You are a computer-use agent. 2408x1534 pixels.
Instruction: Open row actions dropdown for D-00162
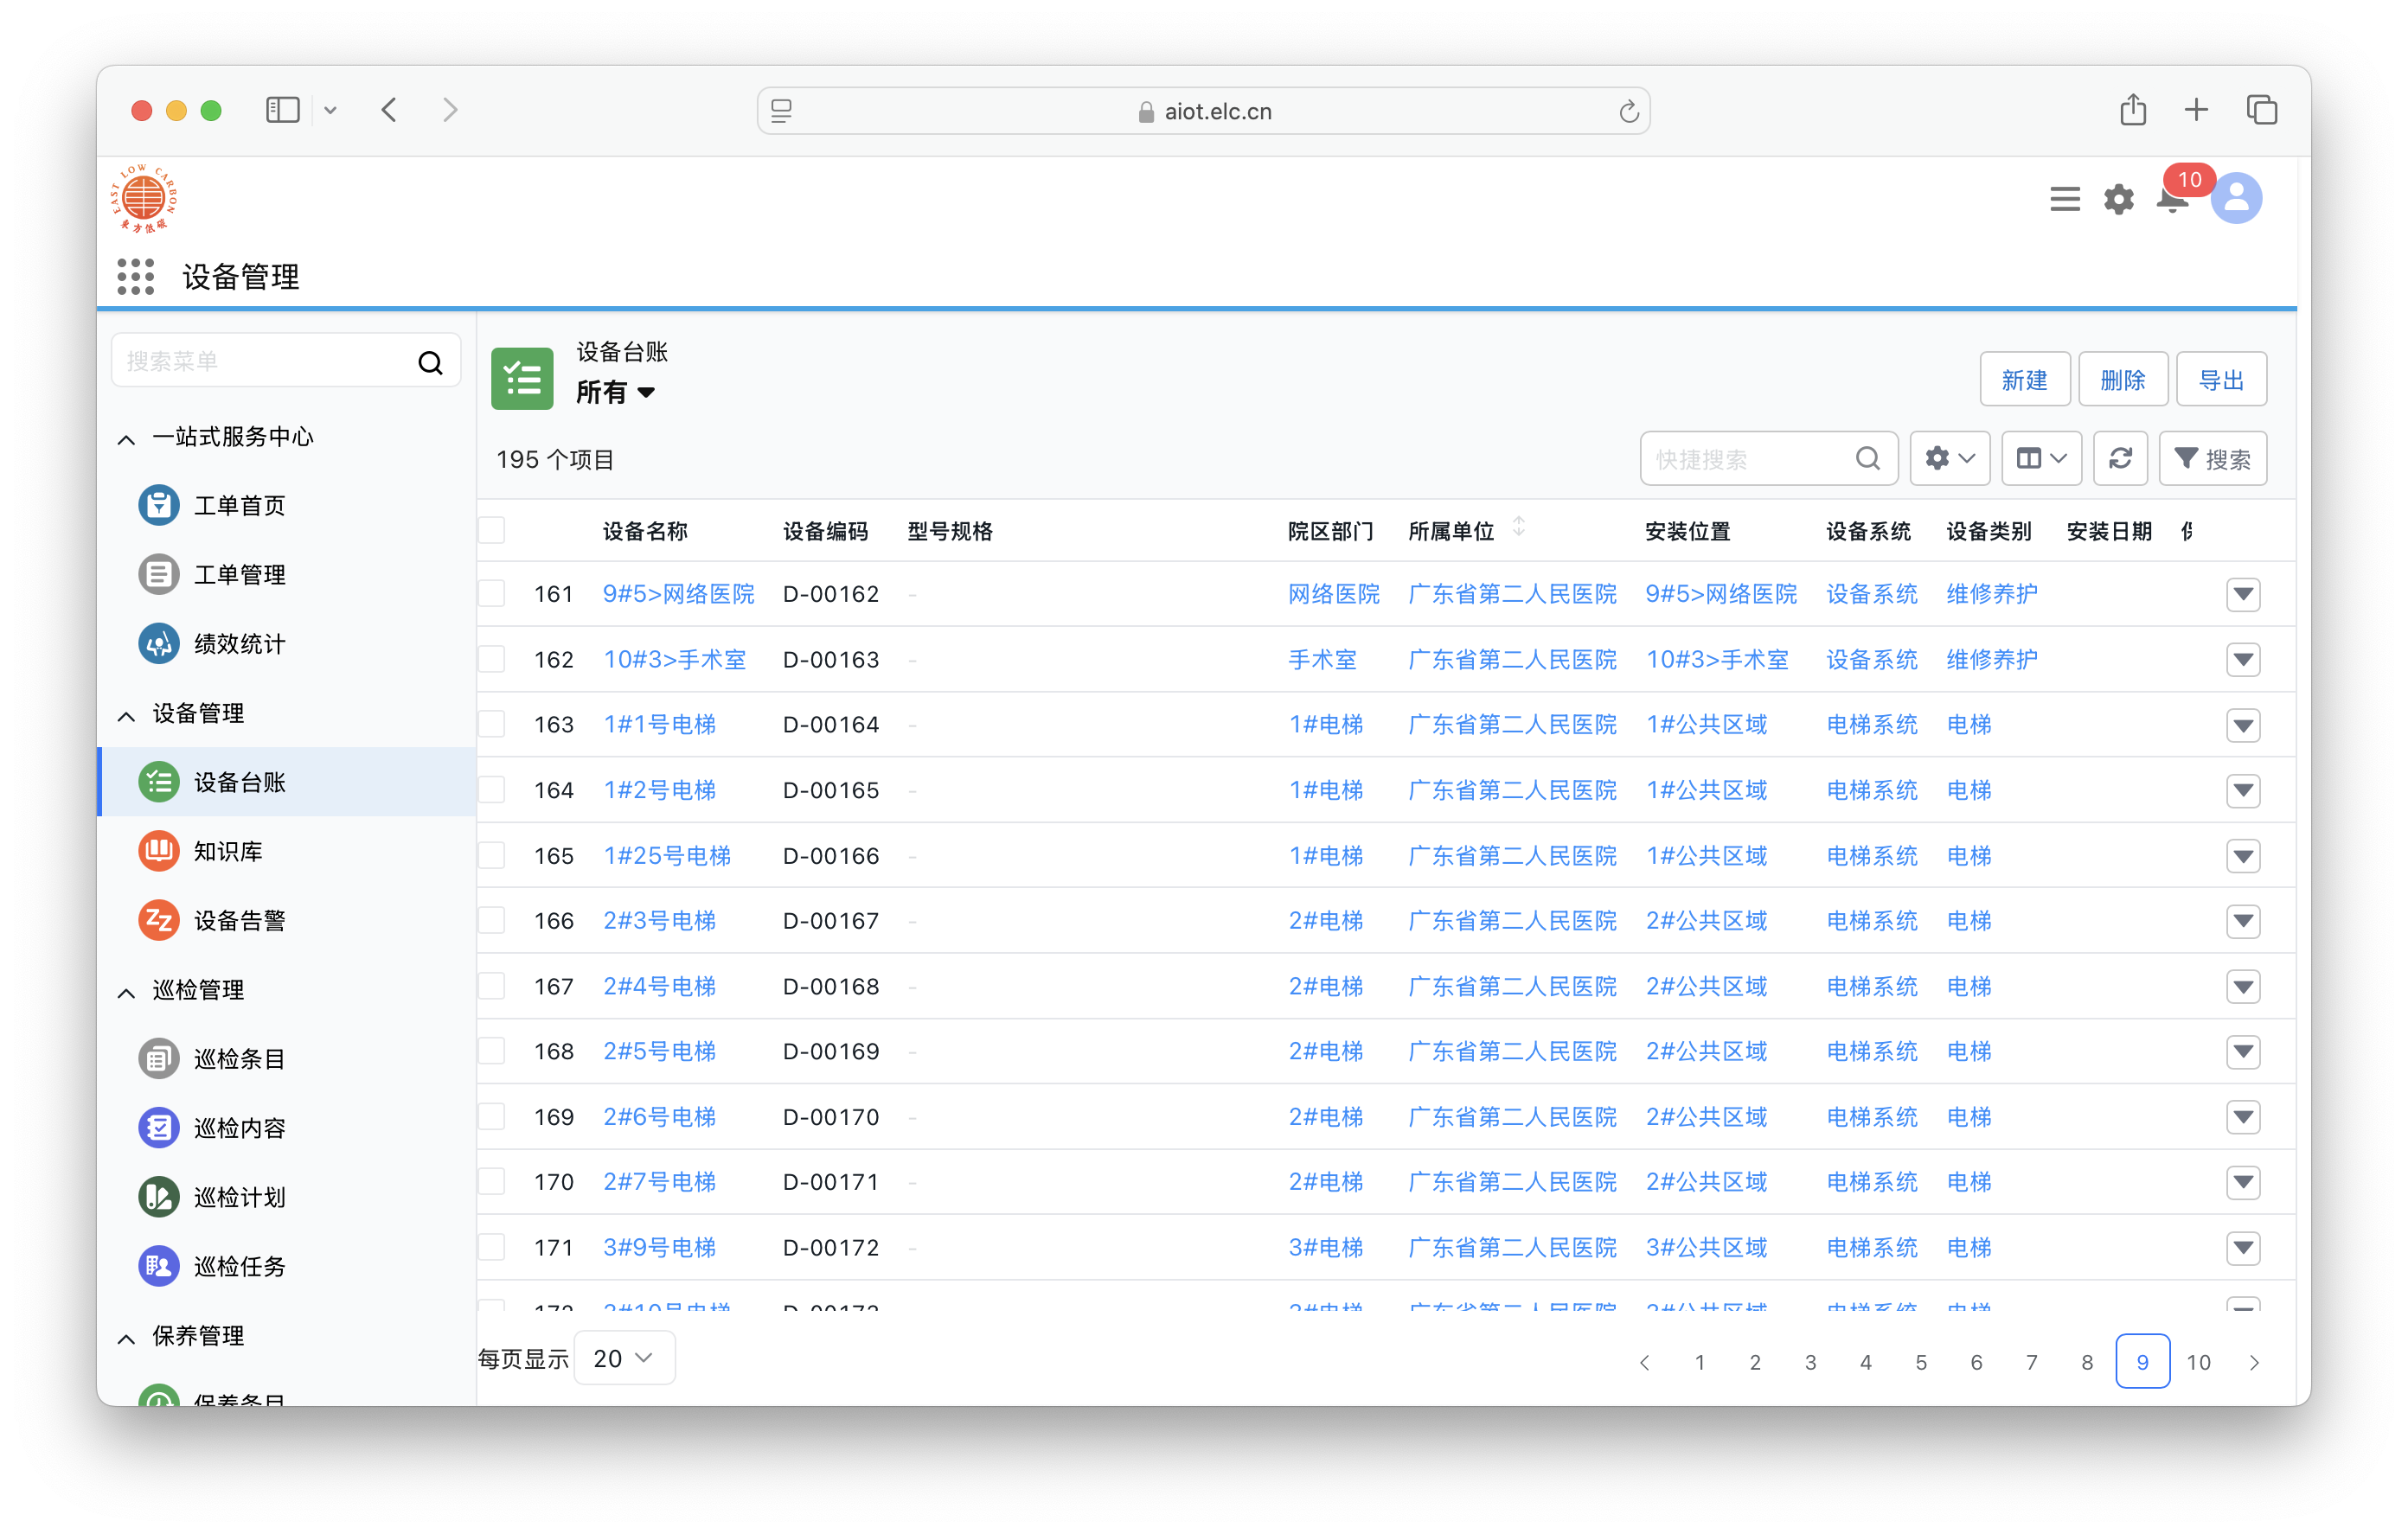(x=2243, y=594)
